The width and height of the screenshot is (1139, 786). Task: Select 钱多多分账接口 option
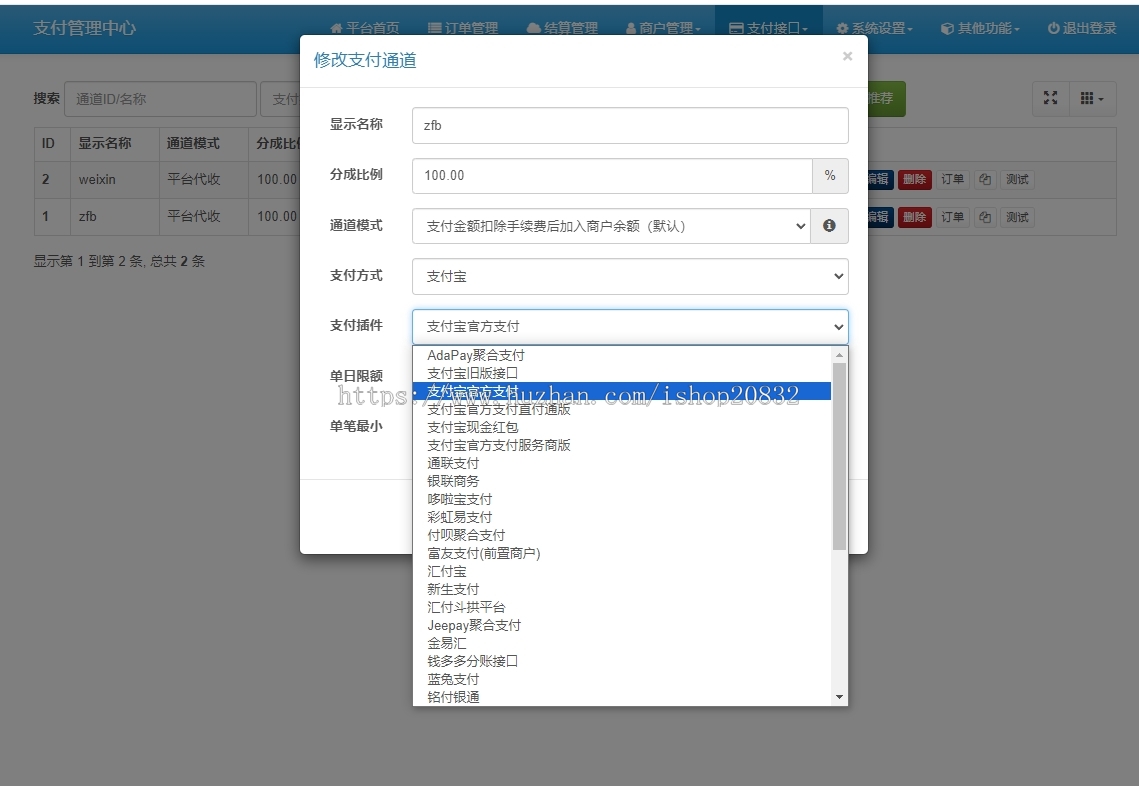click(x=622, y=661)
